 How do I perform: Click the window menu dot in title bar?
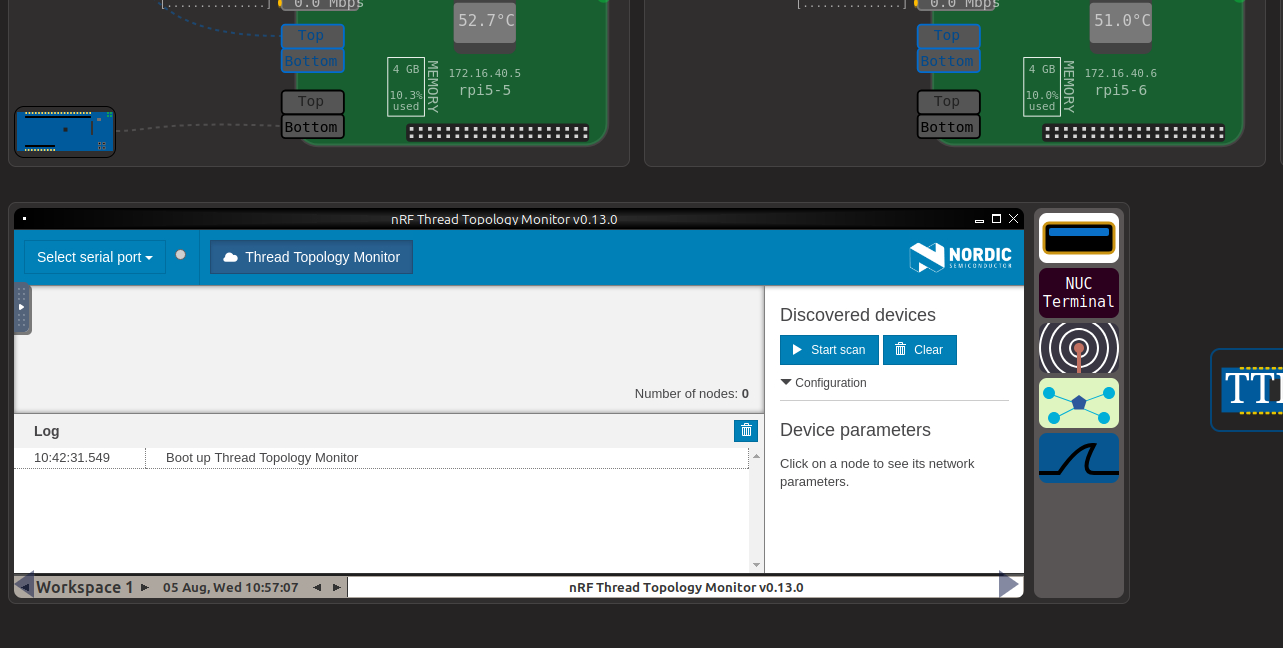click(x=24, y=218)
